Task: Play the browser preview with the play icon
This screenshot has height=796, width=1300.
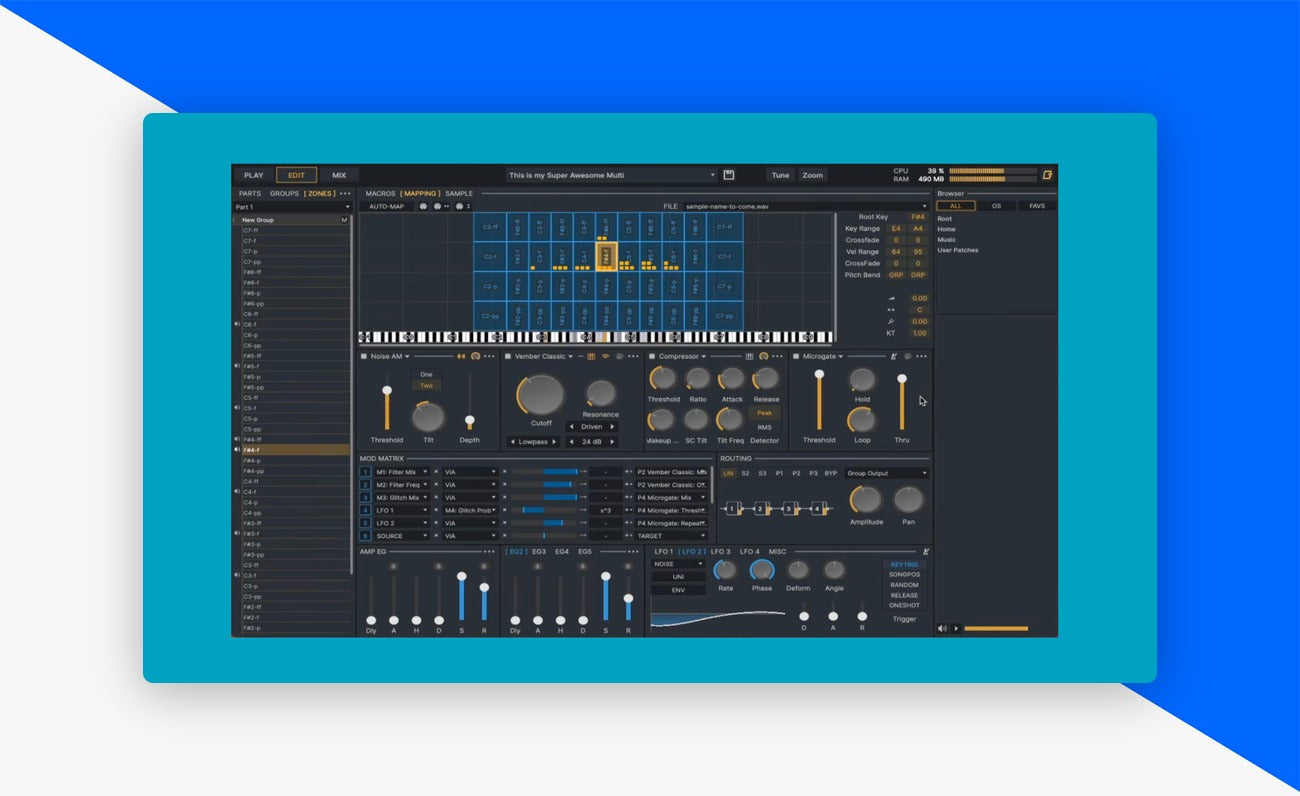Action: tap(956, 628)
